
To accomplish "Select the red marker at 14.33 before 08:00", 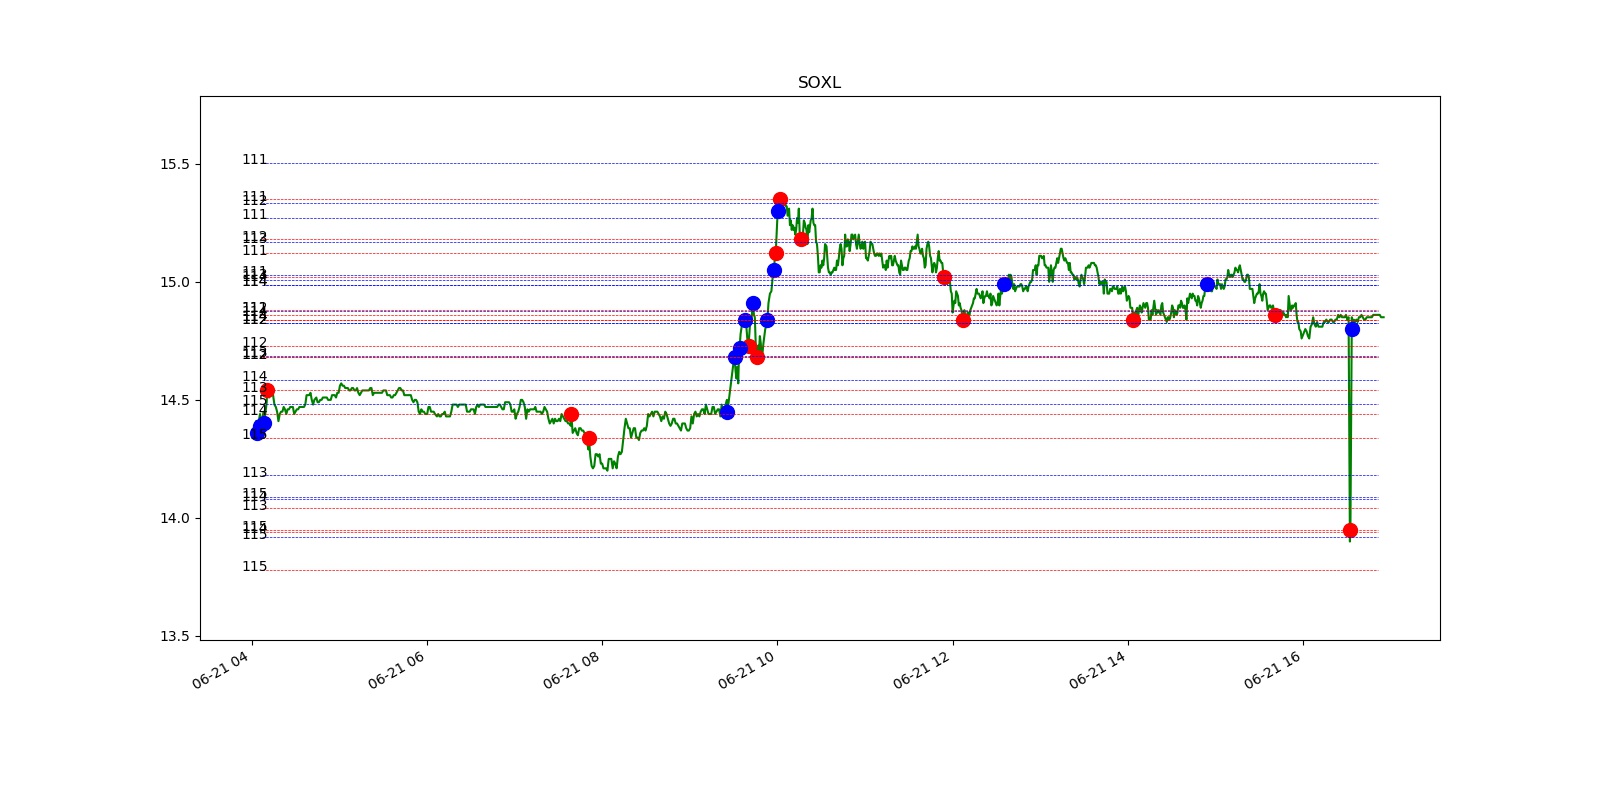I will point(589,438).
